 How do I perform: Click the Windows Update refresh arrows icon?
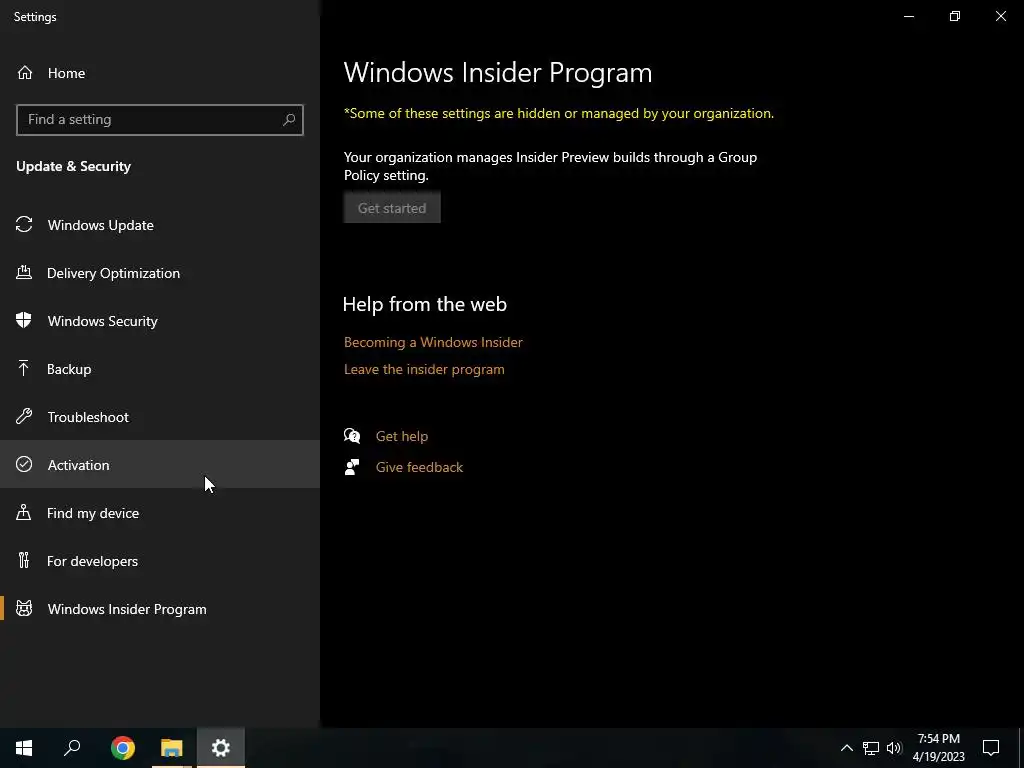pos(24,225)
